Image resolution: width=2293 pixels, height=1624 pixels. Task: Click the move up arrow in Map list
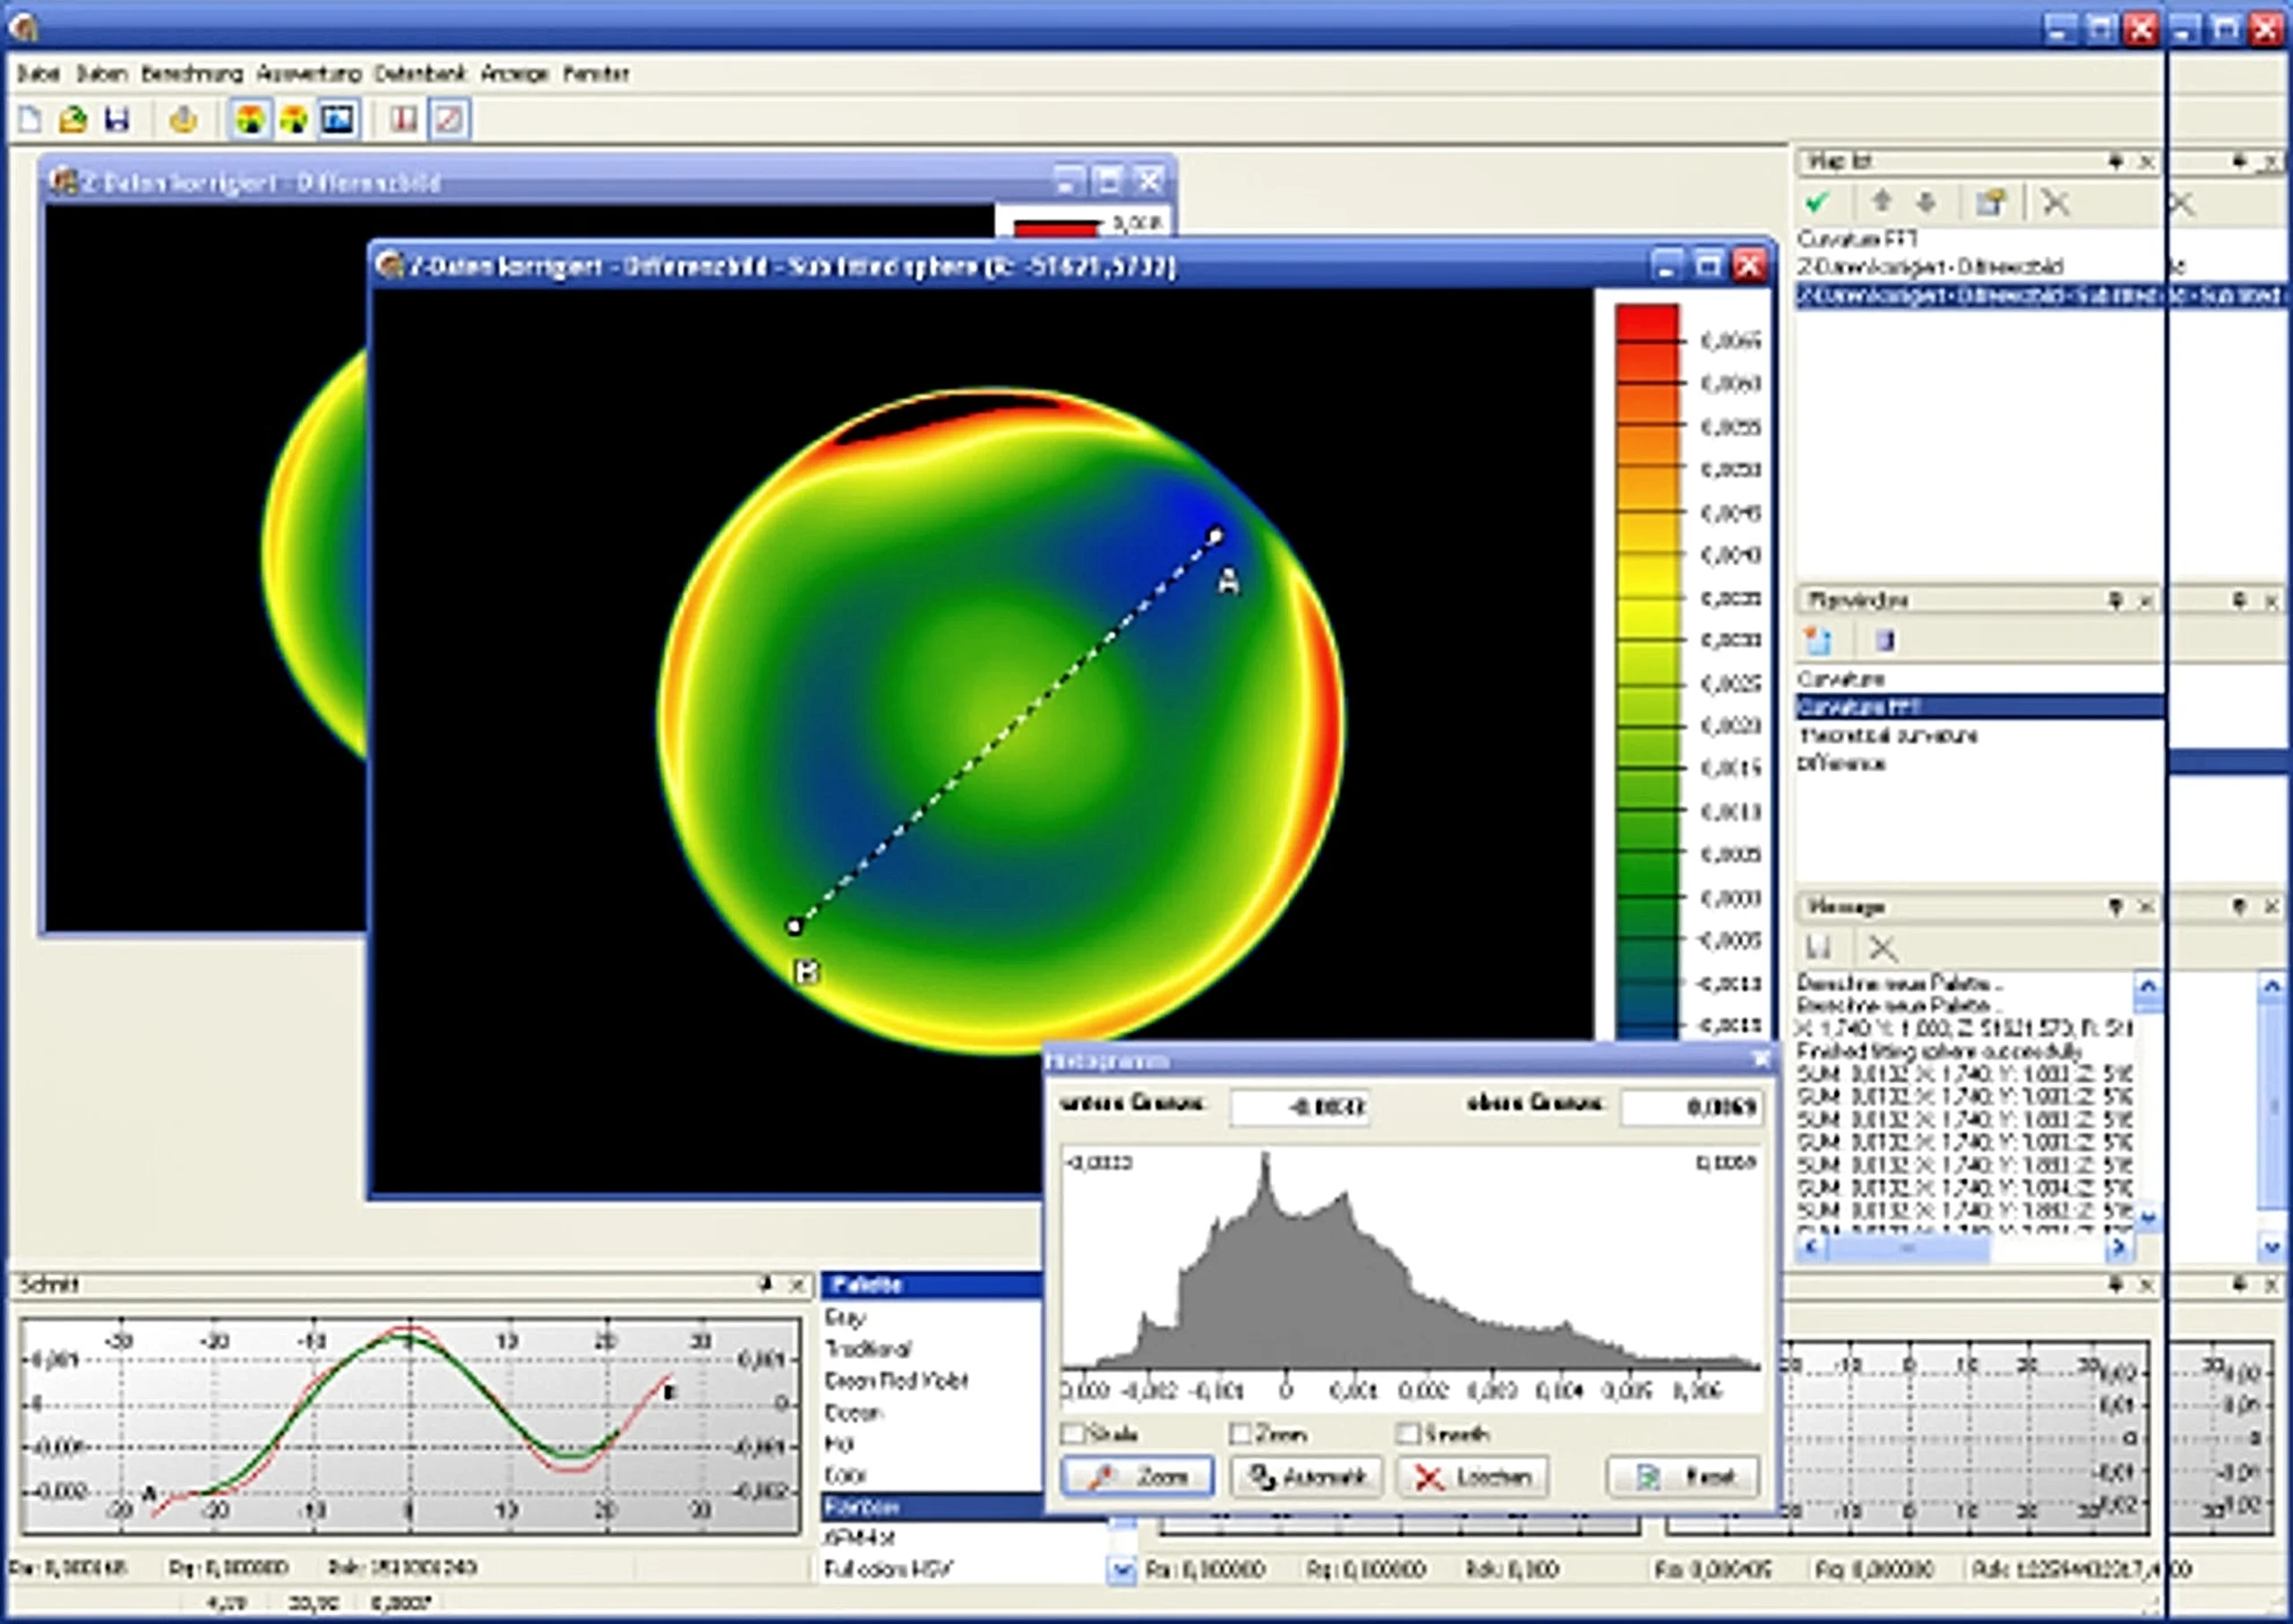[x=1881, y=202]
